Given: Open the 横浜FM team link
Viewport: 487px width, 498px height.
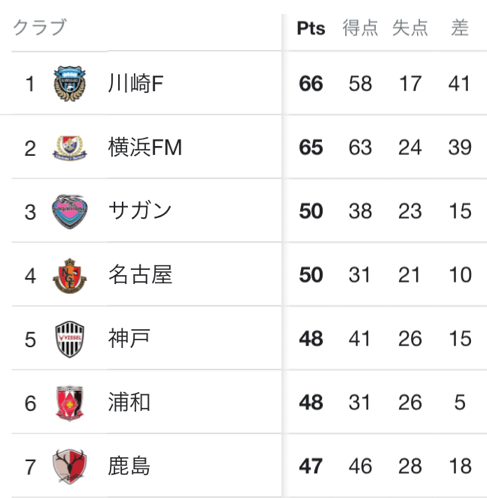Looking at the screenshot, I should (x=145, y=147).
